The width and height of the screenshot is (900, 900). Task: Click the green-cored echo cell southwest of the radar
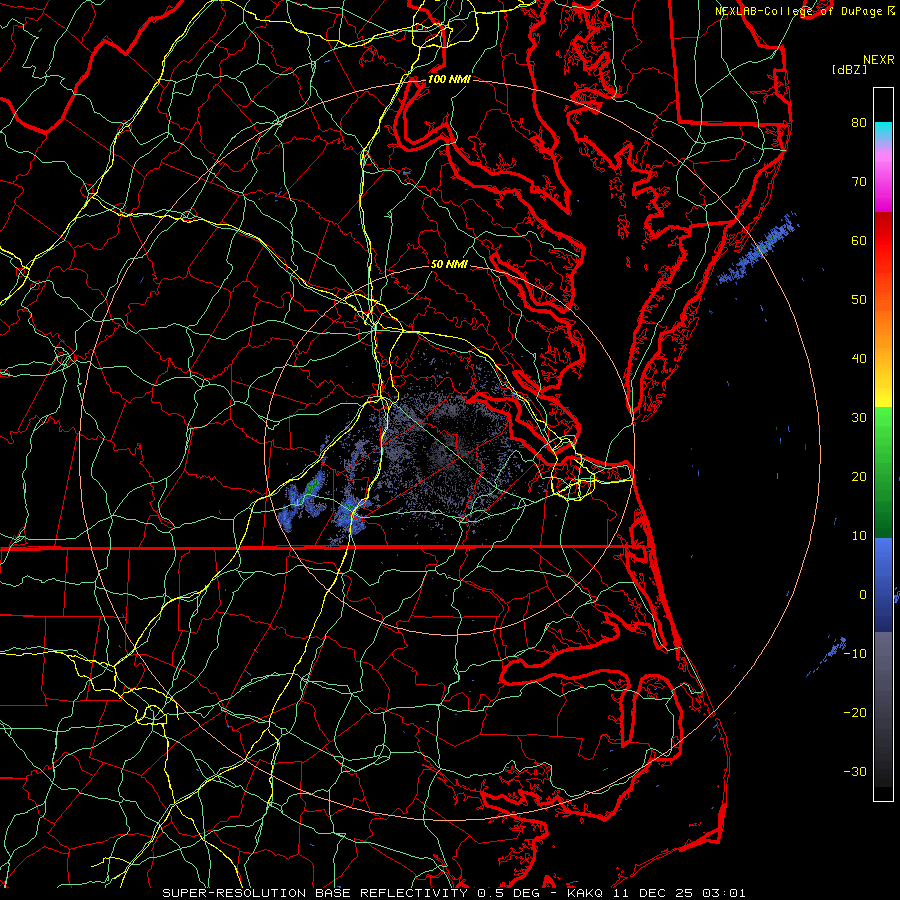(312, 487)
